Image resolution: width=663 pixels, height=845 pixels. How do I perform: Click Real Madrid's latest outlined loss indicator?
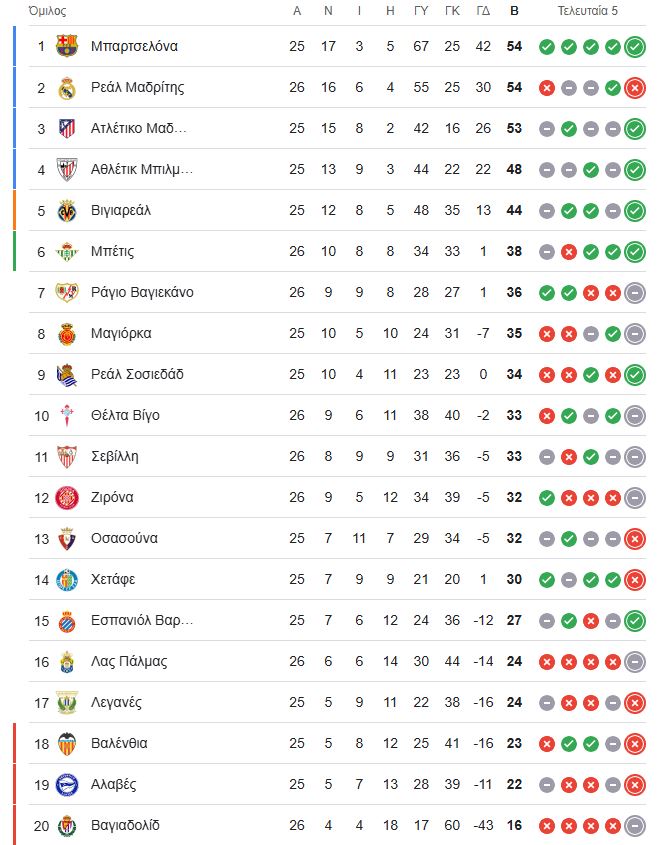(635, 88)
